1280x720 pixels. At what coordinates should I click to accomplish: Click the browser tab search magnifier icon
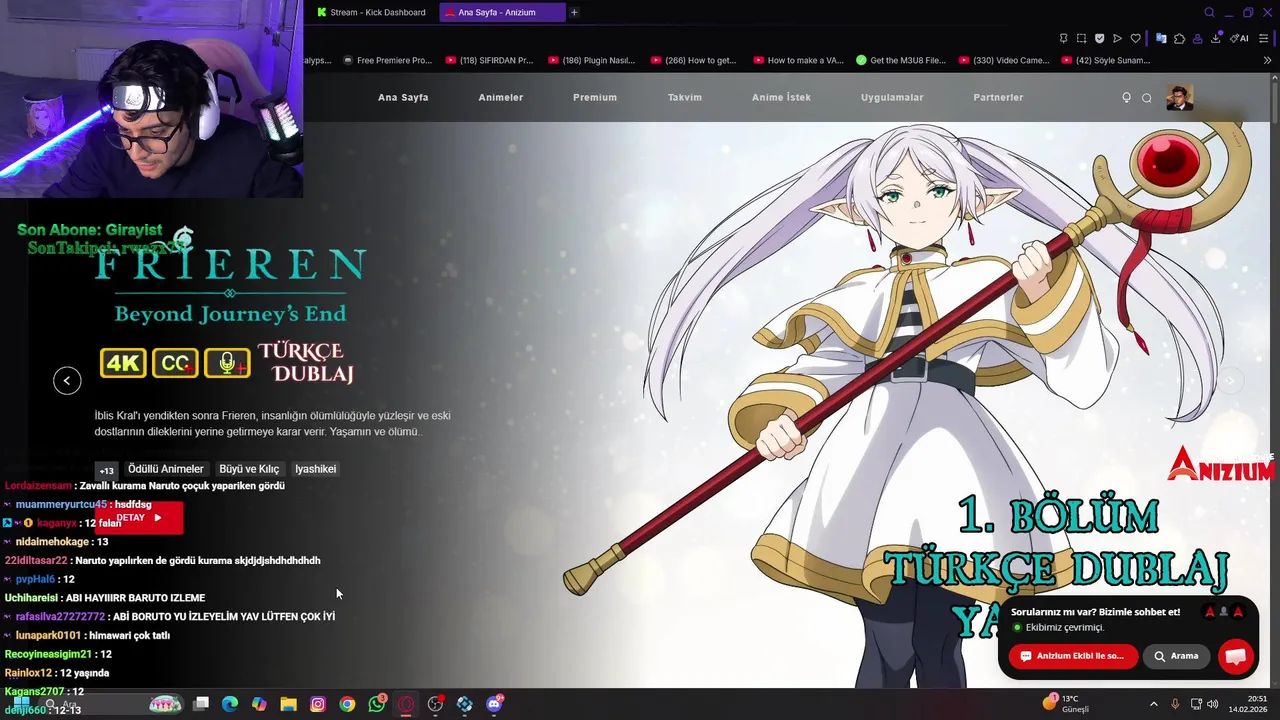click(x=1209, y=13)
